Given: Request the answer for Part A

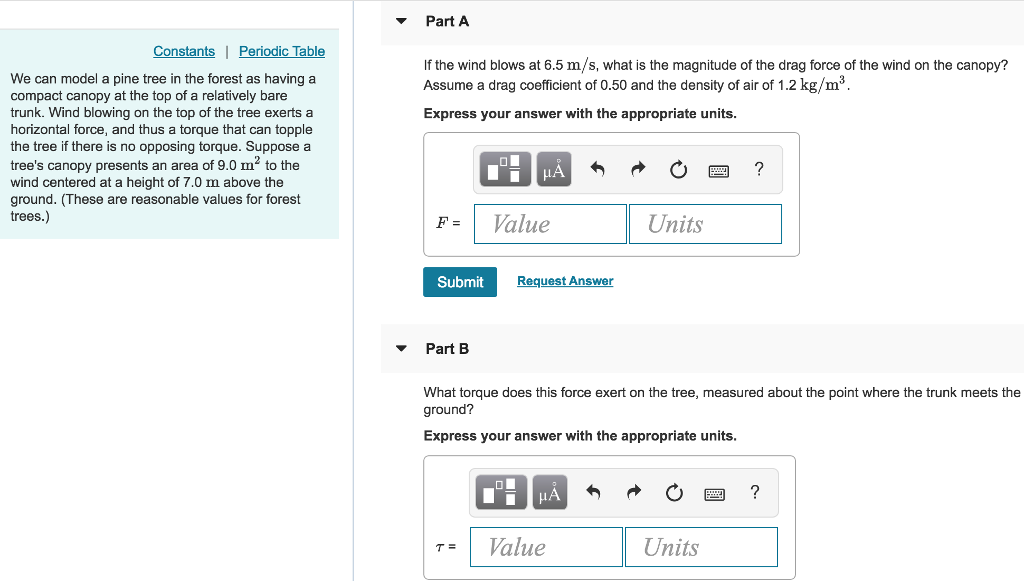Looking at the screenshot, I should click(564, 281).
